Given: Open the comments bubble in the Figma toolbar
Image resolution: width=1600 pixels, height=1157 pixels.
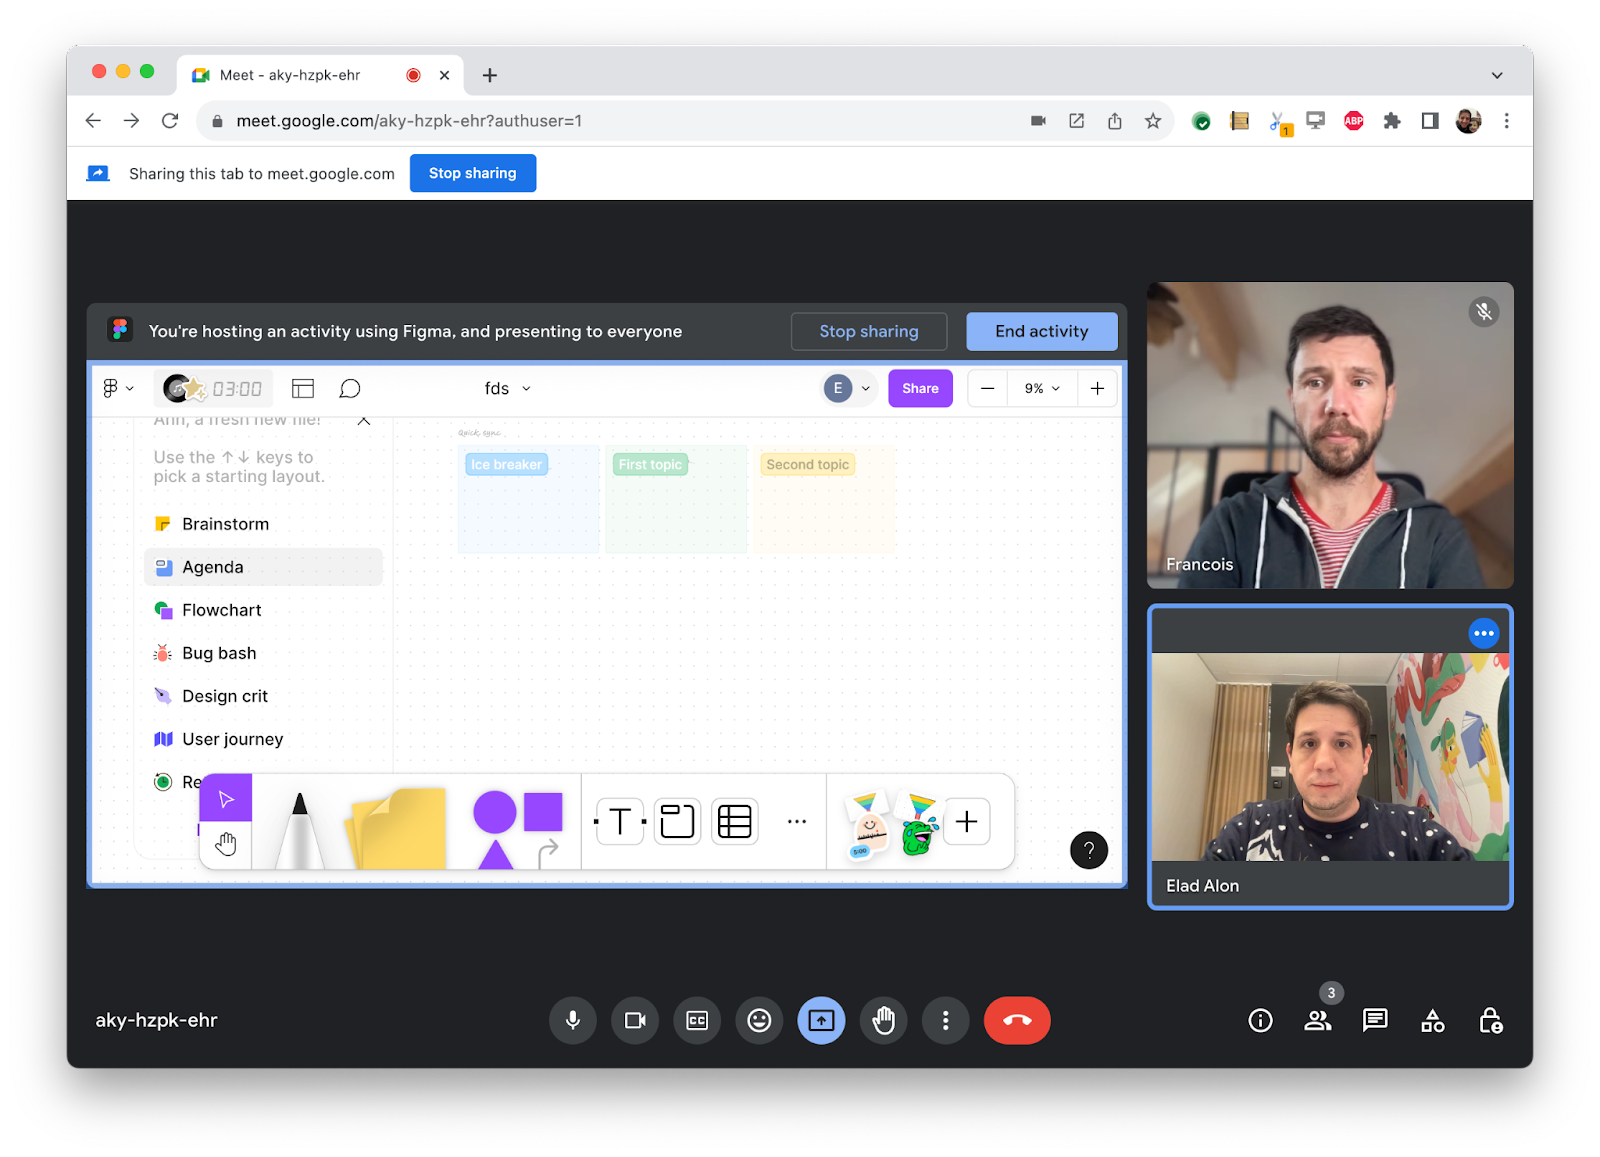Looking at the screenshot, I should 349,388.
